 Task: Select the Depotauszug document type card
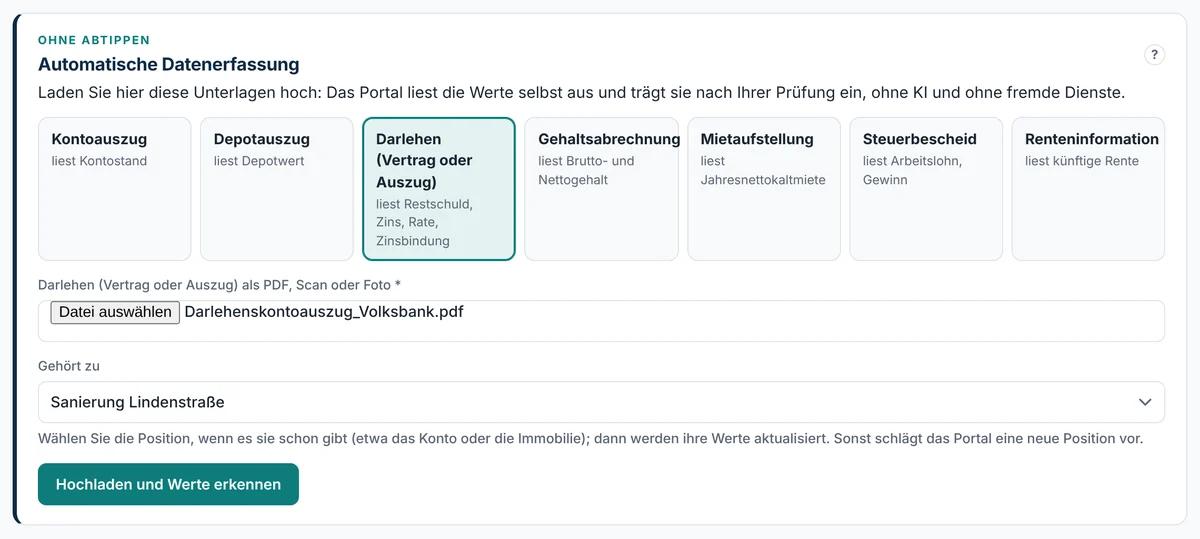pos(277,189)
